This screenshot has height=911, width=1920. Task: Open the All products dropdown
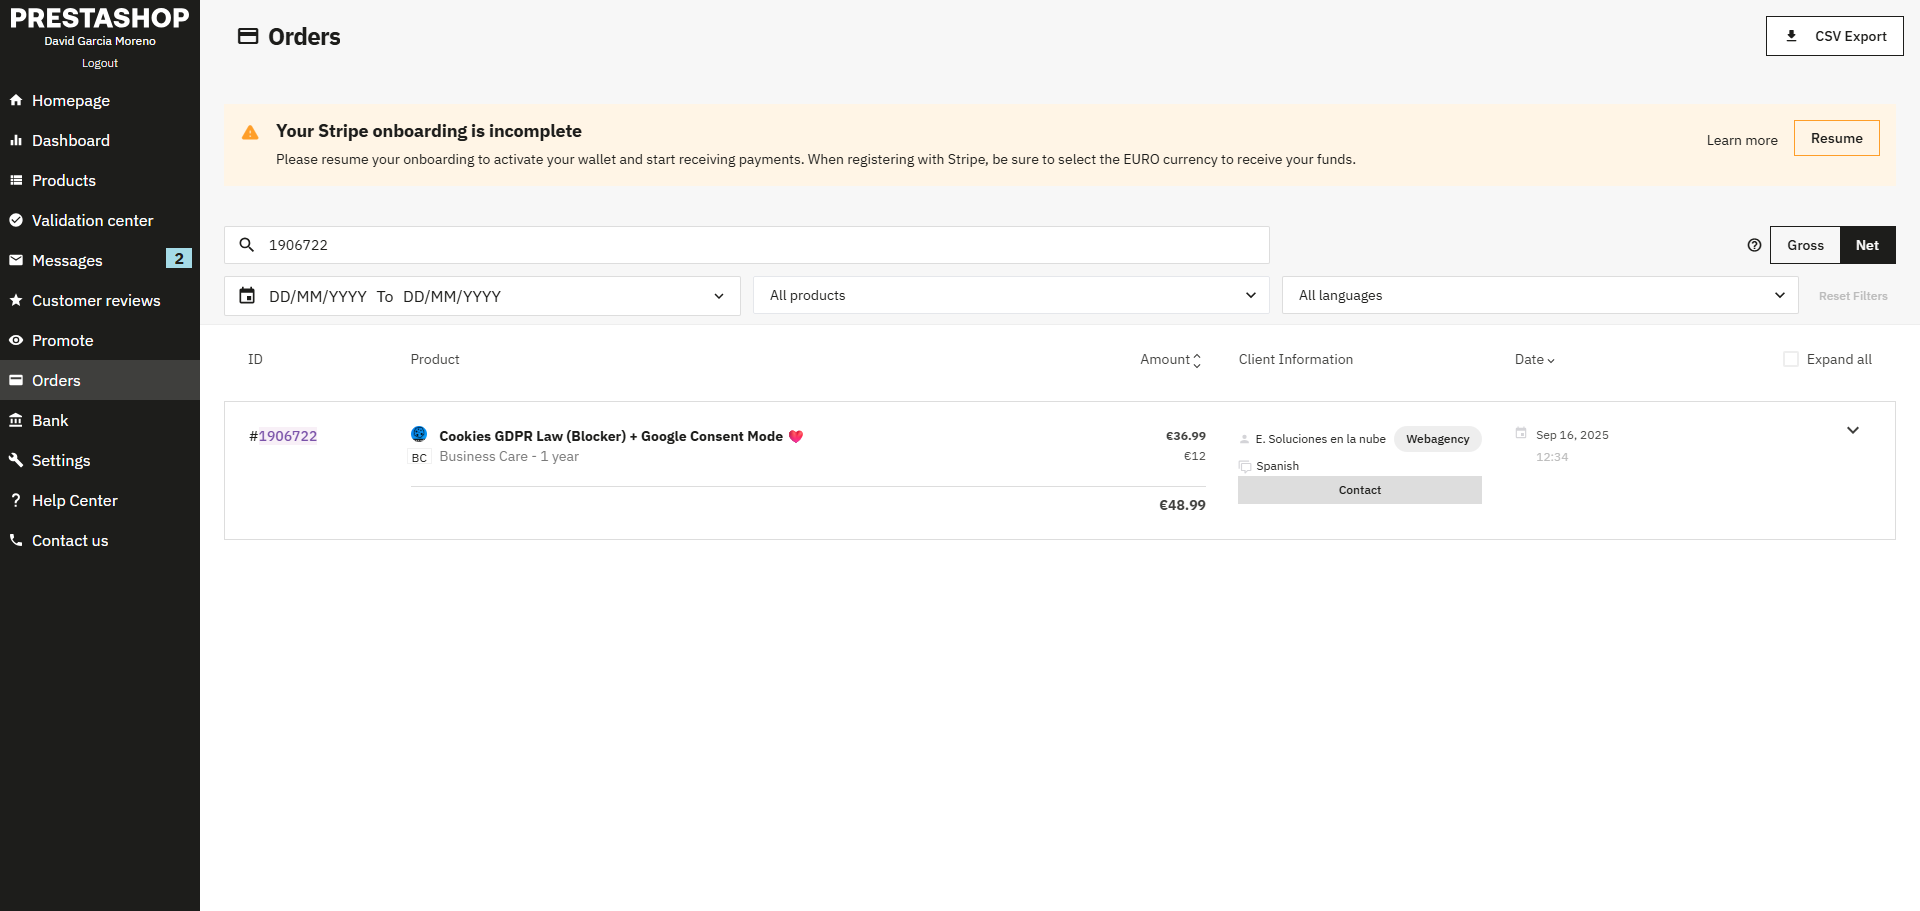(1011, 296)
